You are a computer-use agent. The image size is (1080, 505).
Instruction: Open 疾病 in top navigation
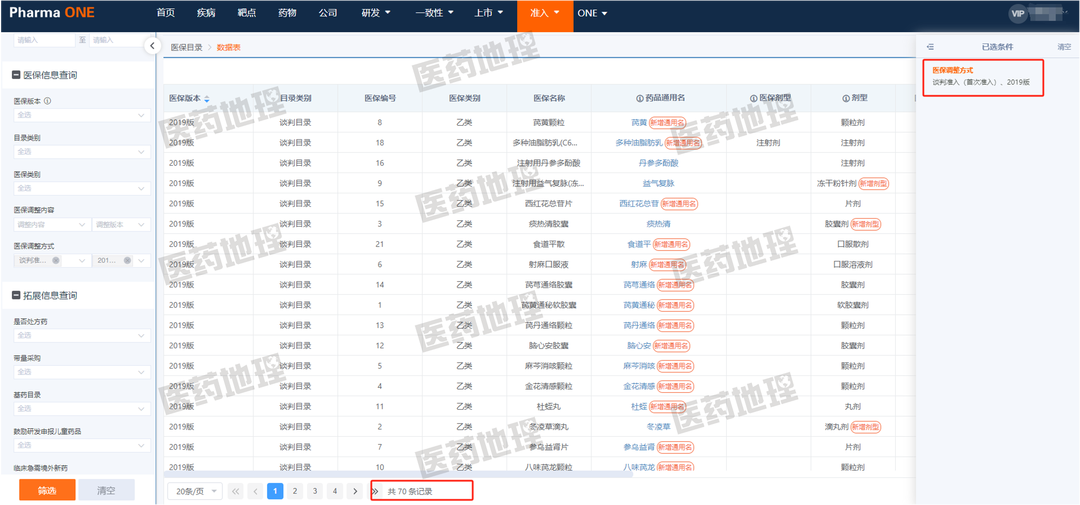click(x=205, y=13)
